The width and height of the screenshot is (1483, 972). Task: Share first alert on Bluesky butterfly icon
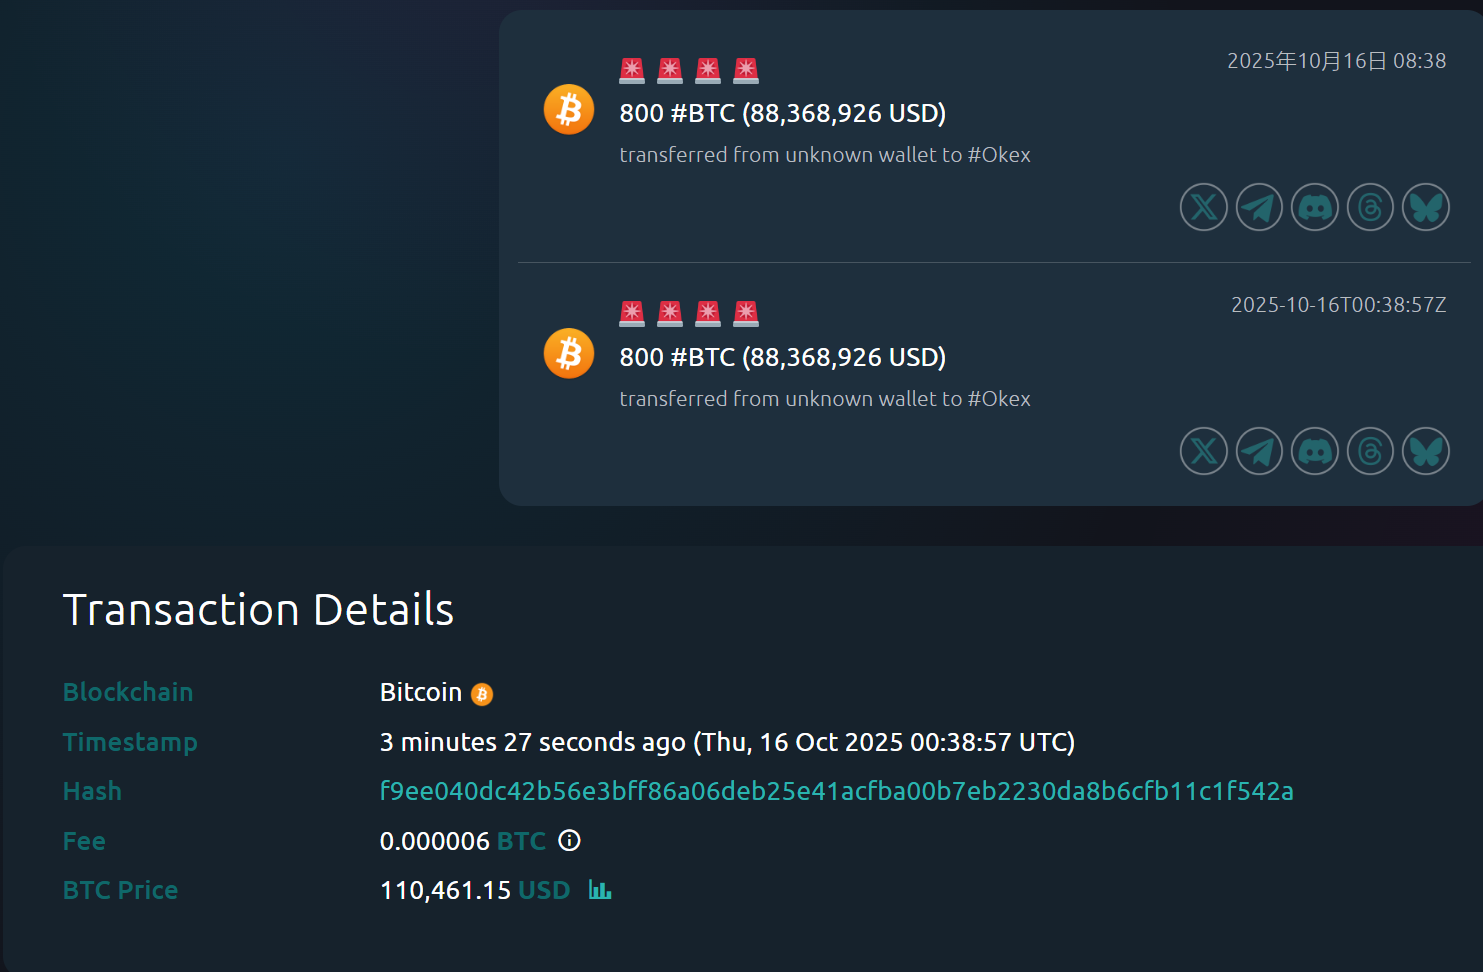[1425, 207]
